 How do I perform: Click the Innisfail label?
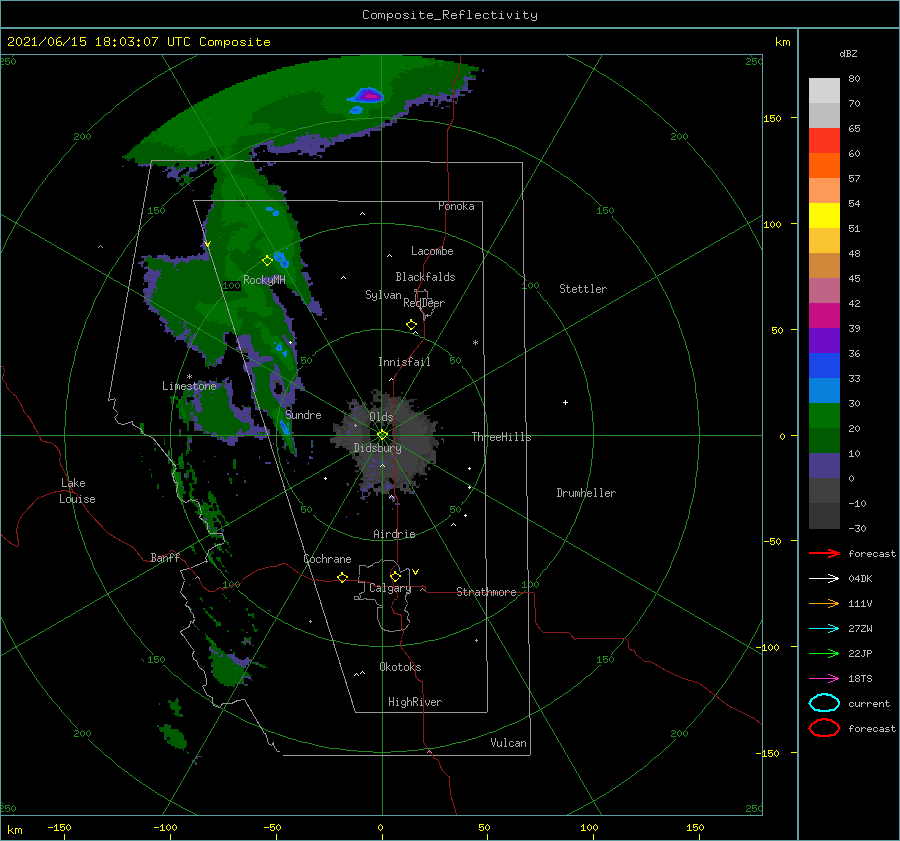pos(404,362)
